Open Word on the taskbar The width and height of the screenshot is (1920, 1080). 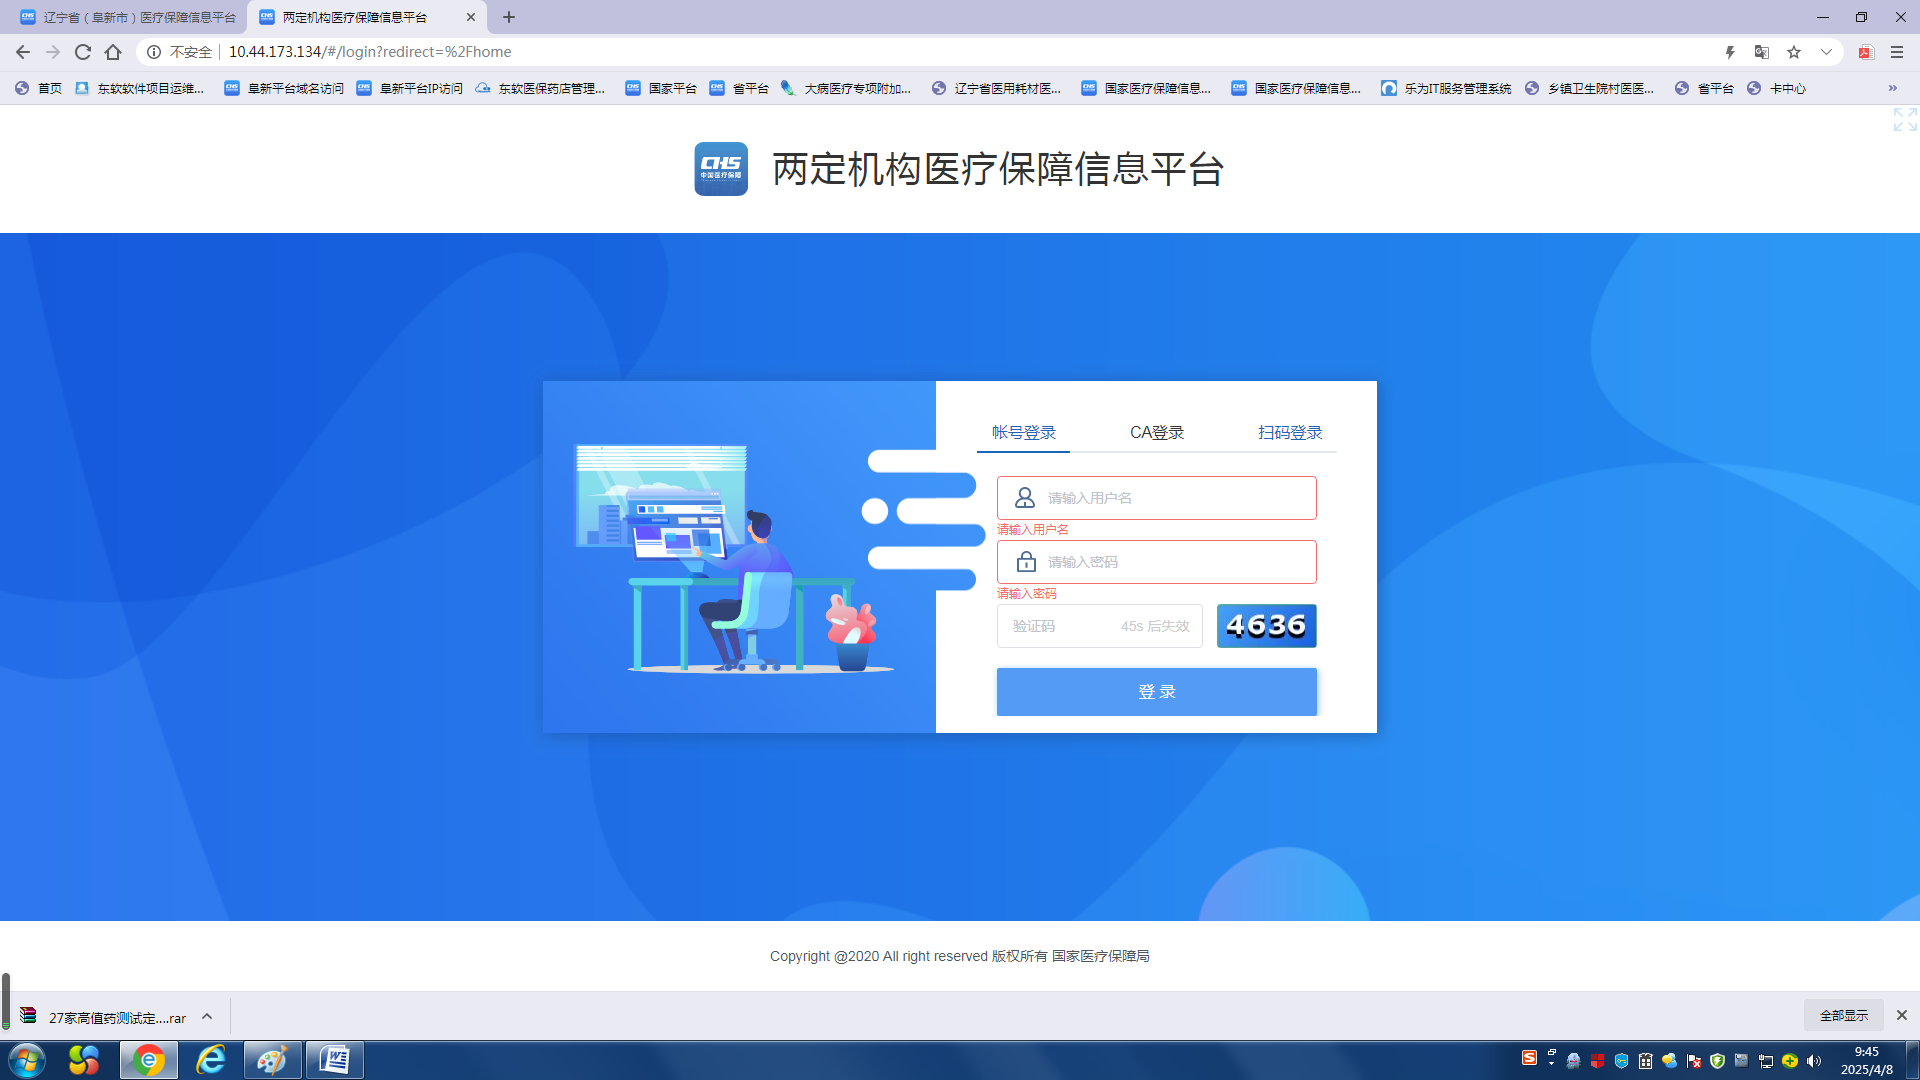(334, 1060)
